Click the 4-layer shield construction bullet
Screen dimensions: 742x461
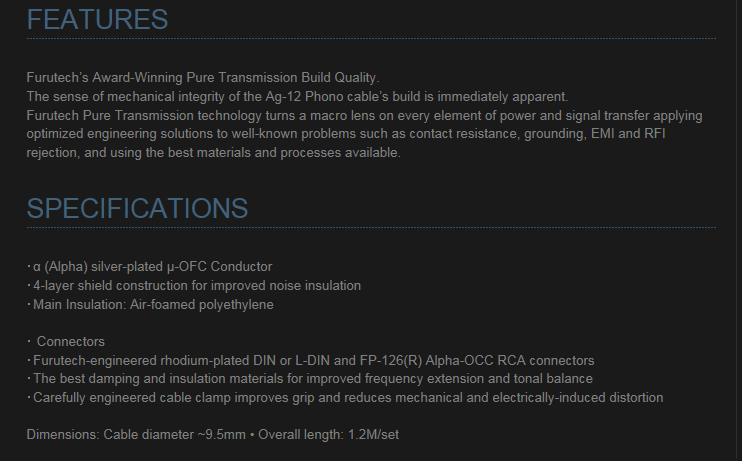coord(194,286)
